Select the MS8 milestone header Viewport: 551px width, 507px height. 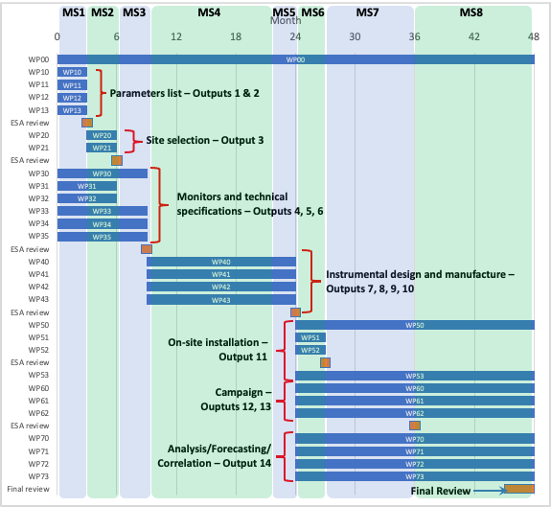(471, 13)
